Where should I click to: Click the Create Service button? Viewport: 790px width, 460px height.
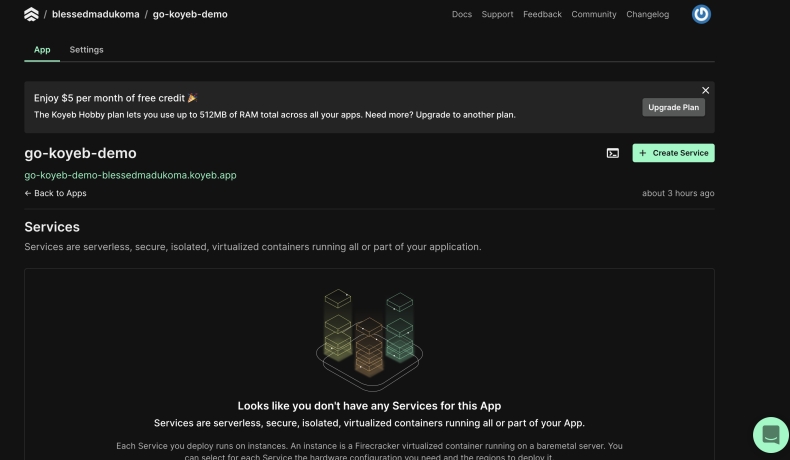673,153
